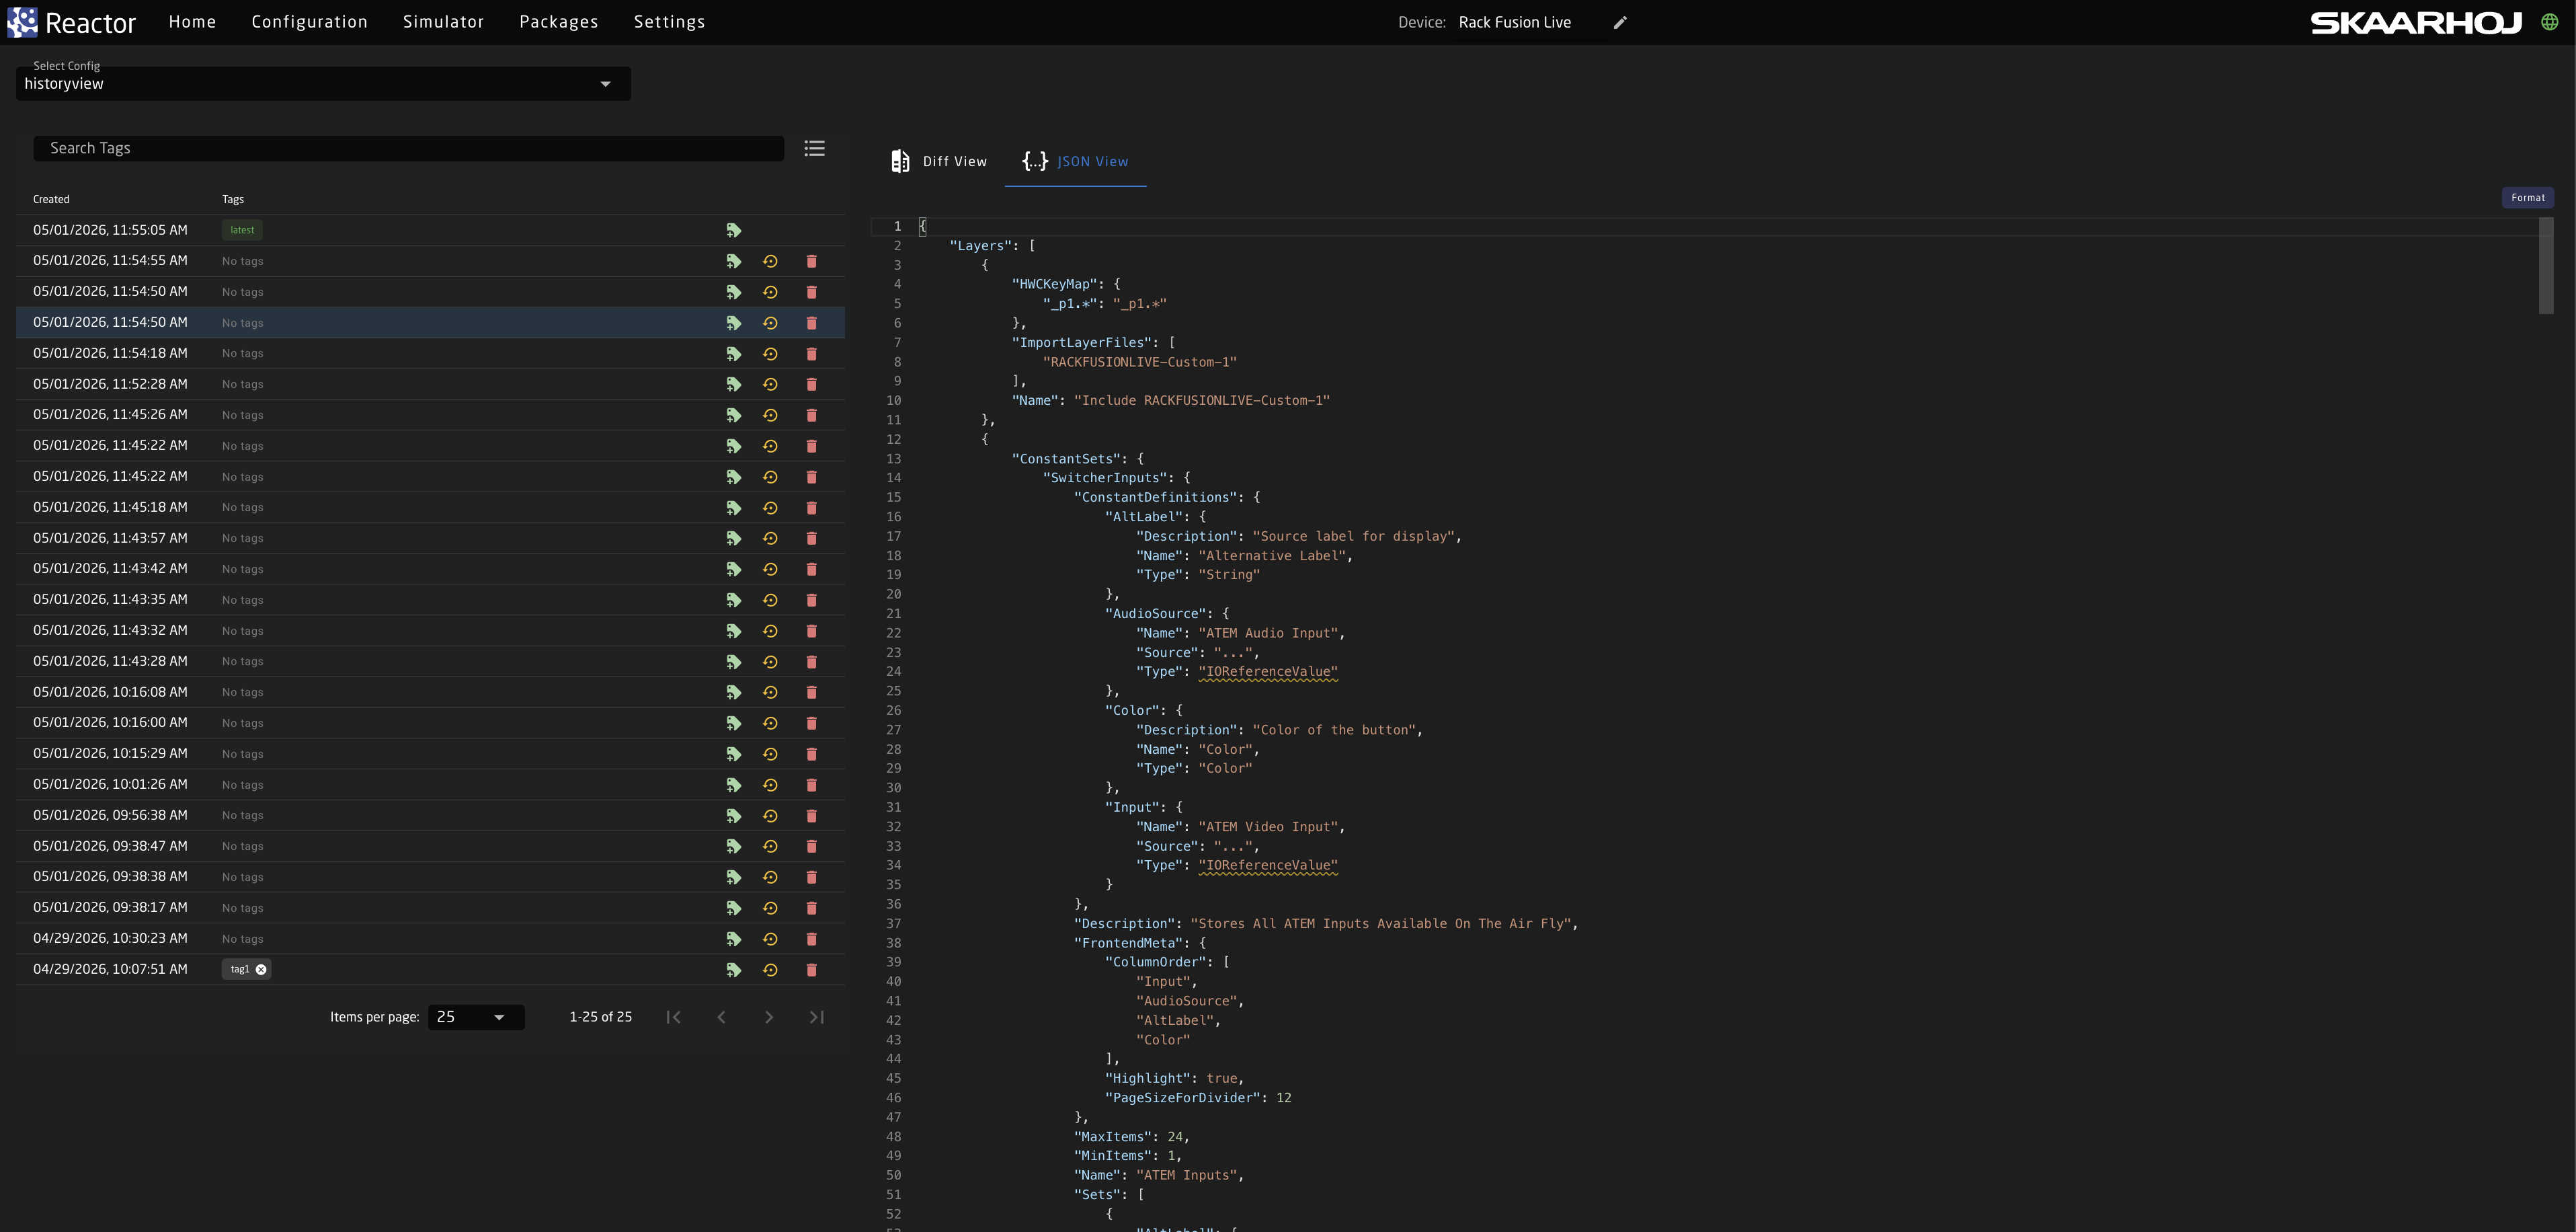Open the Settings menu
This screenshot has height=1232, width=2576.
coord(669,22)
